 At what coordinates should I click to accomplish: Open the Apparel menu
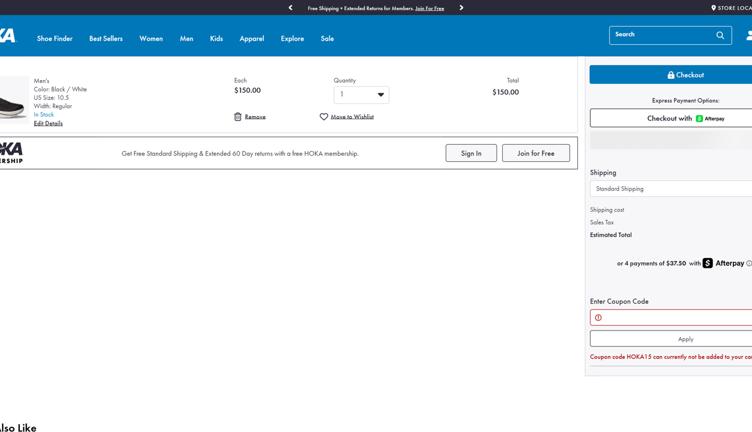(x=252, y=38)
